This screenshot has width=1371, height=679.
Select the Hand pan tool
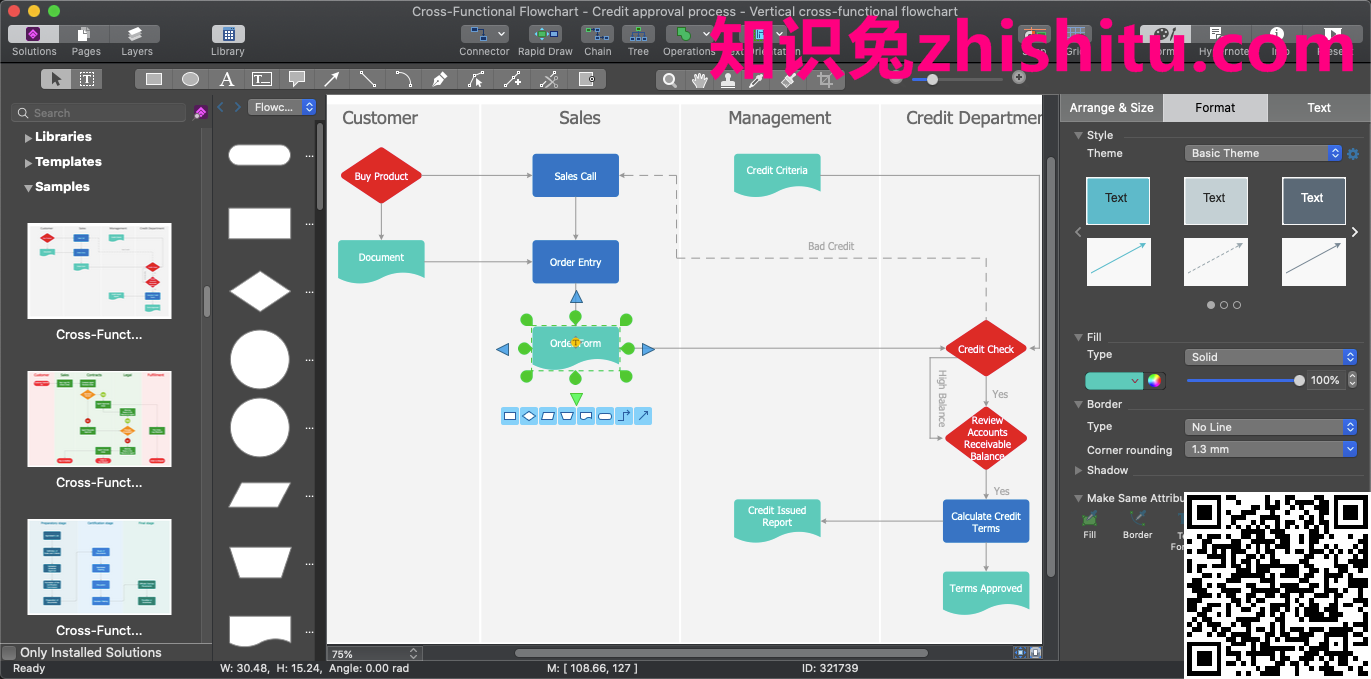[x=700, y=80]
